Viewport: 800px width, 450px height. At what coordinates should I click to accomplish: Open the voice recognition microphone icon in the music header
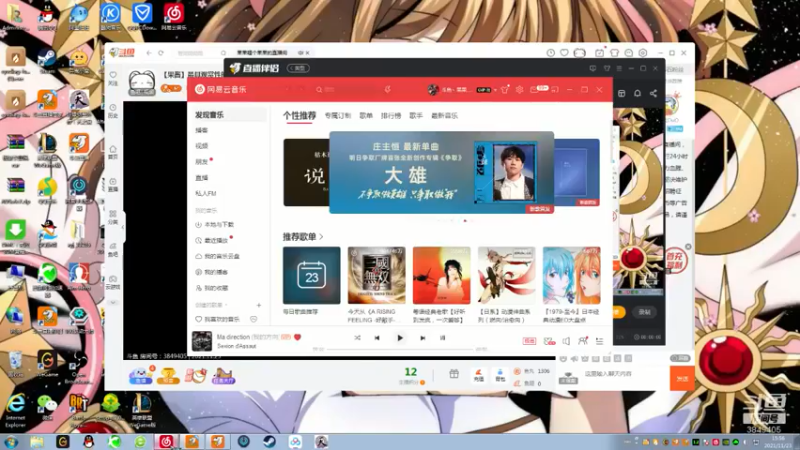388,89
